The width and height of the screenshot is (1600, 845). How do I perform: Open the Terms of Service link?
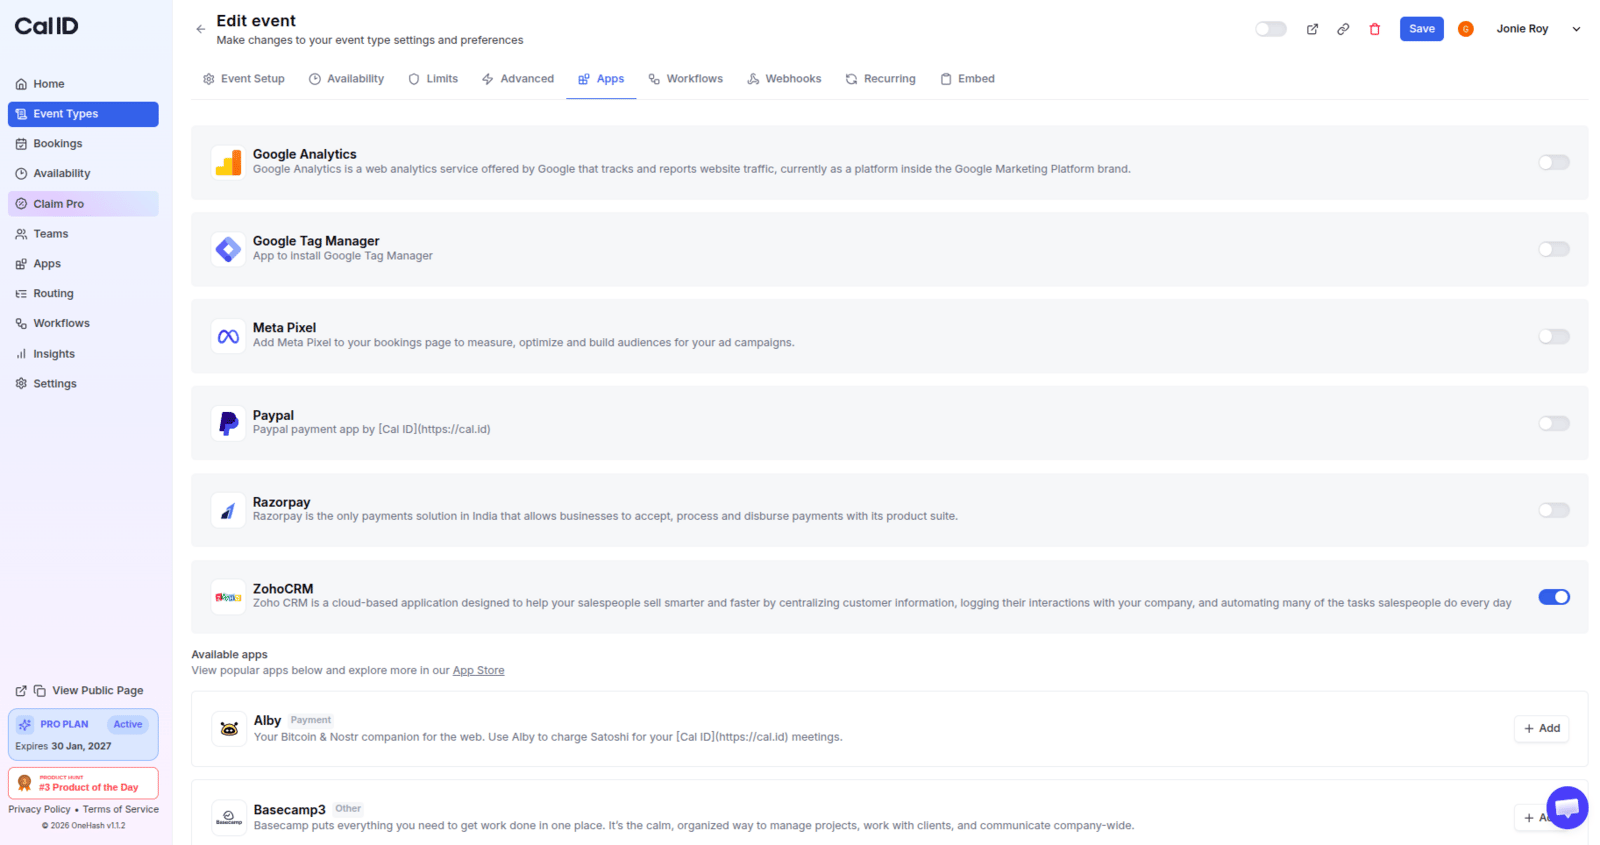click(x=121, y=810)
